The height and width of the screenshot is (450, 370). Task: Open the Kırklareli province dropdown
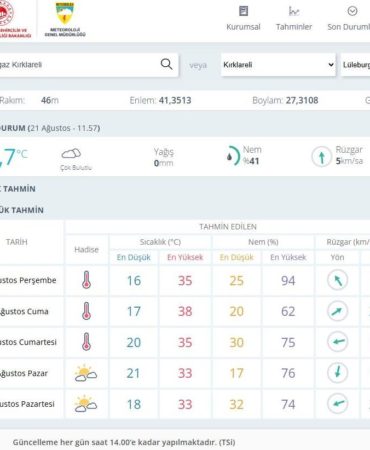click(x=278, y=65)
